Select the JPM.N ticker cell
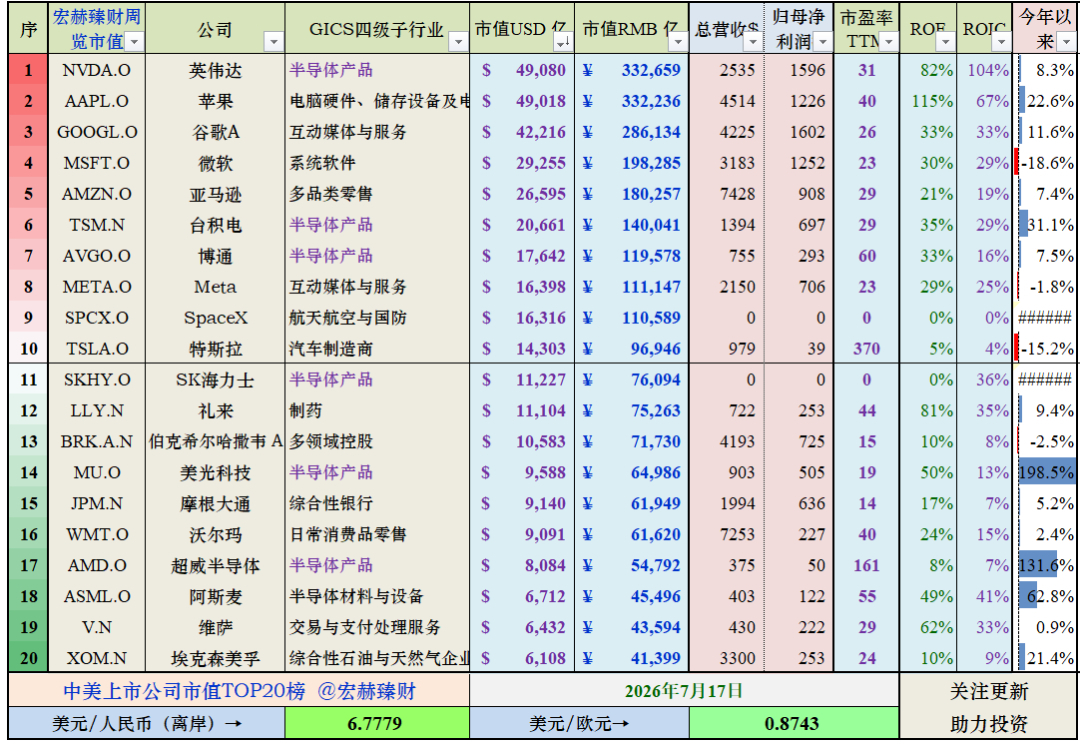The image size is (1080, 744). point(96,504)
